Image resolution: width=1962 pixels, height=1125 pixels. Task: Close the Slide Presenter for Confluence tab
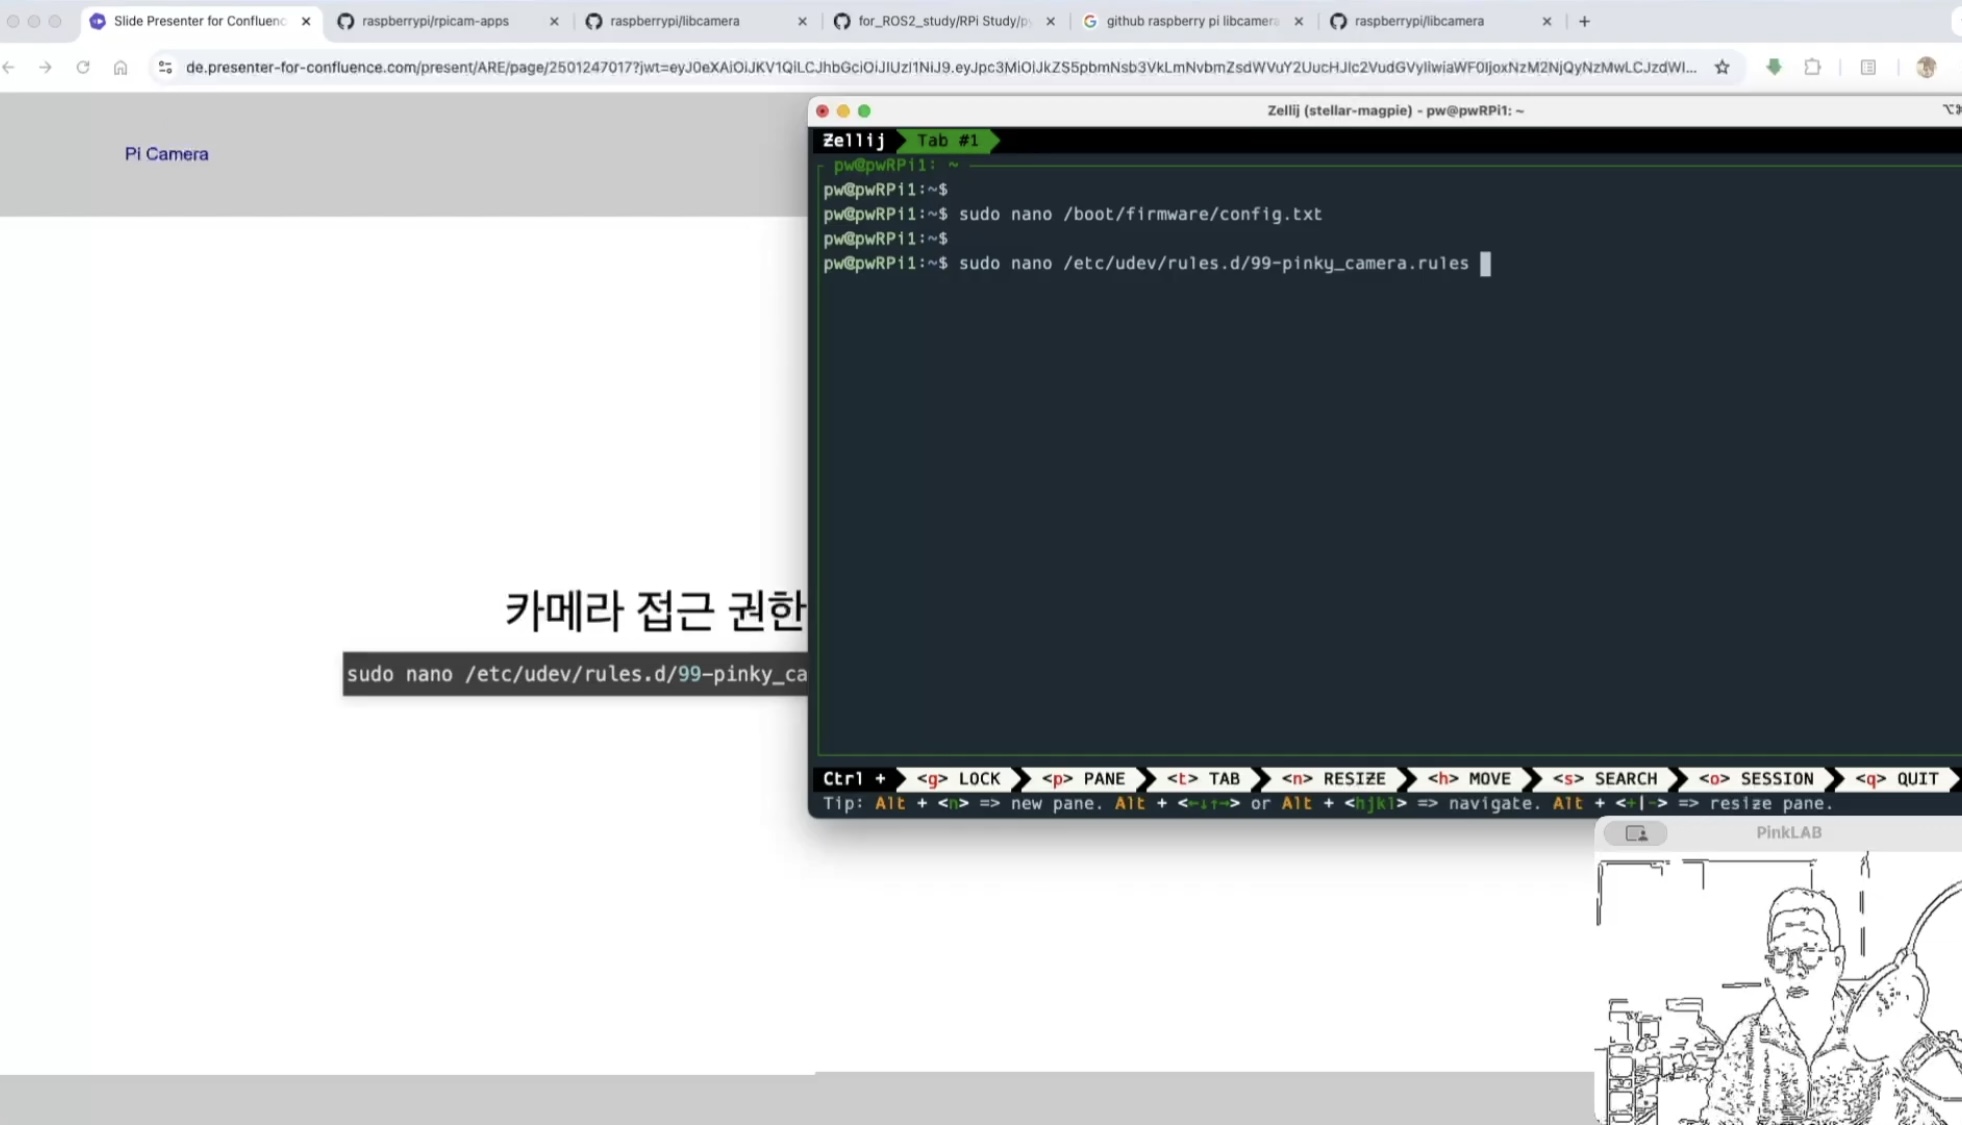point(306,21)
